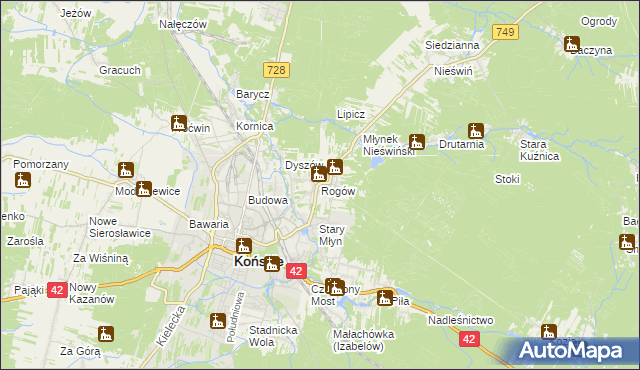
Task: Click church icon on Modliszewice label
Action: point(143,189)
